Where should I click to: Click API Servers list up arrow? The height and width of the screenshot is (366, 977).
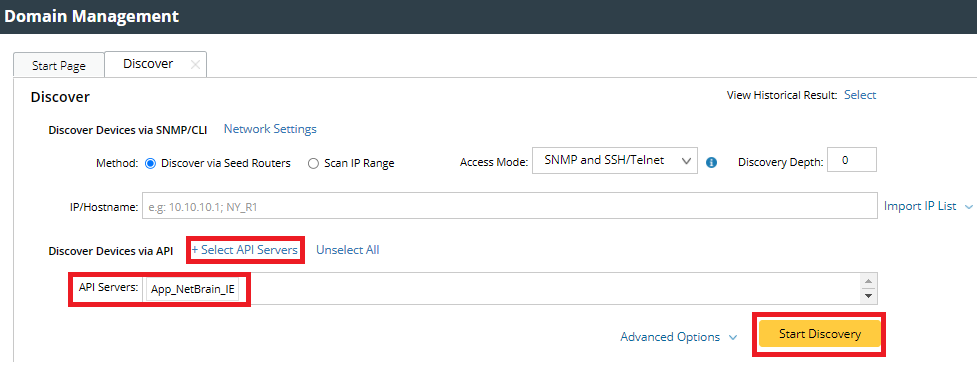[x=869, y=280]
